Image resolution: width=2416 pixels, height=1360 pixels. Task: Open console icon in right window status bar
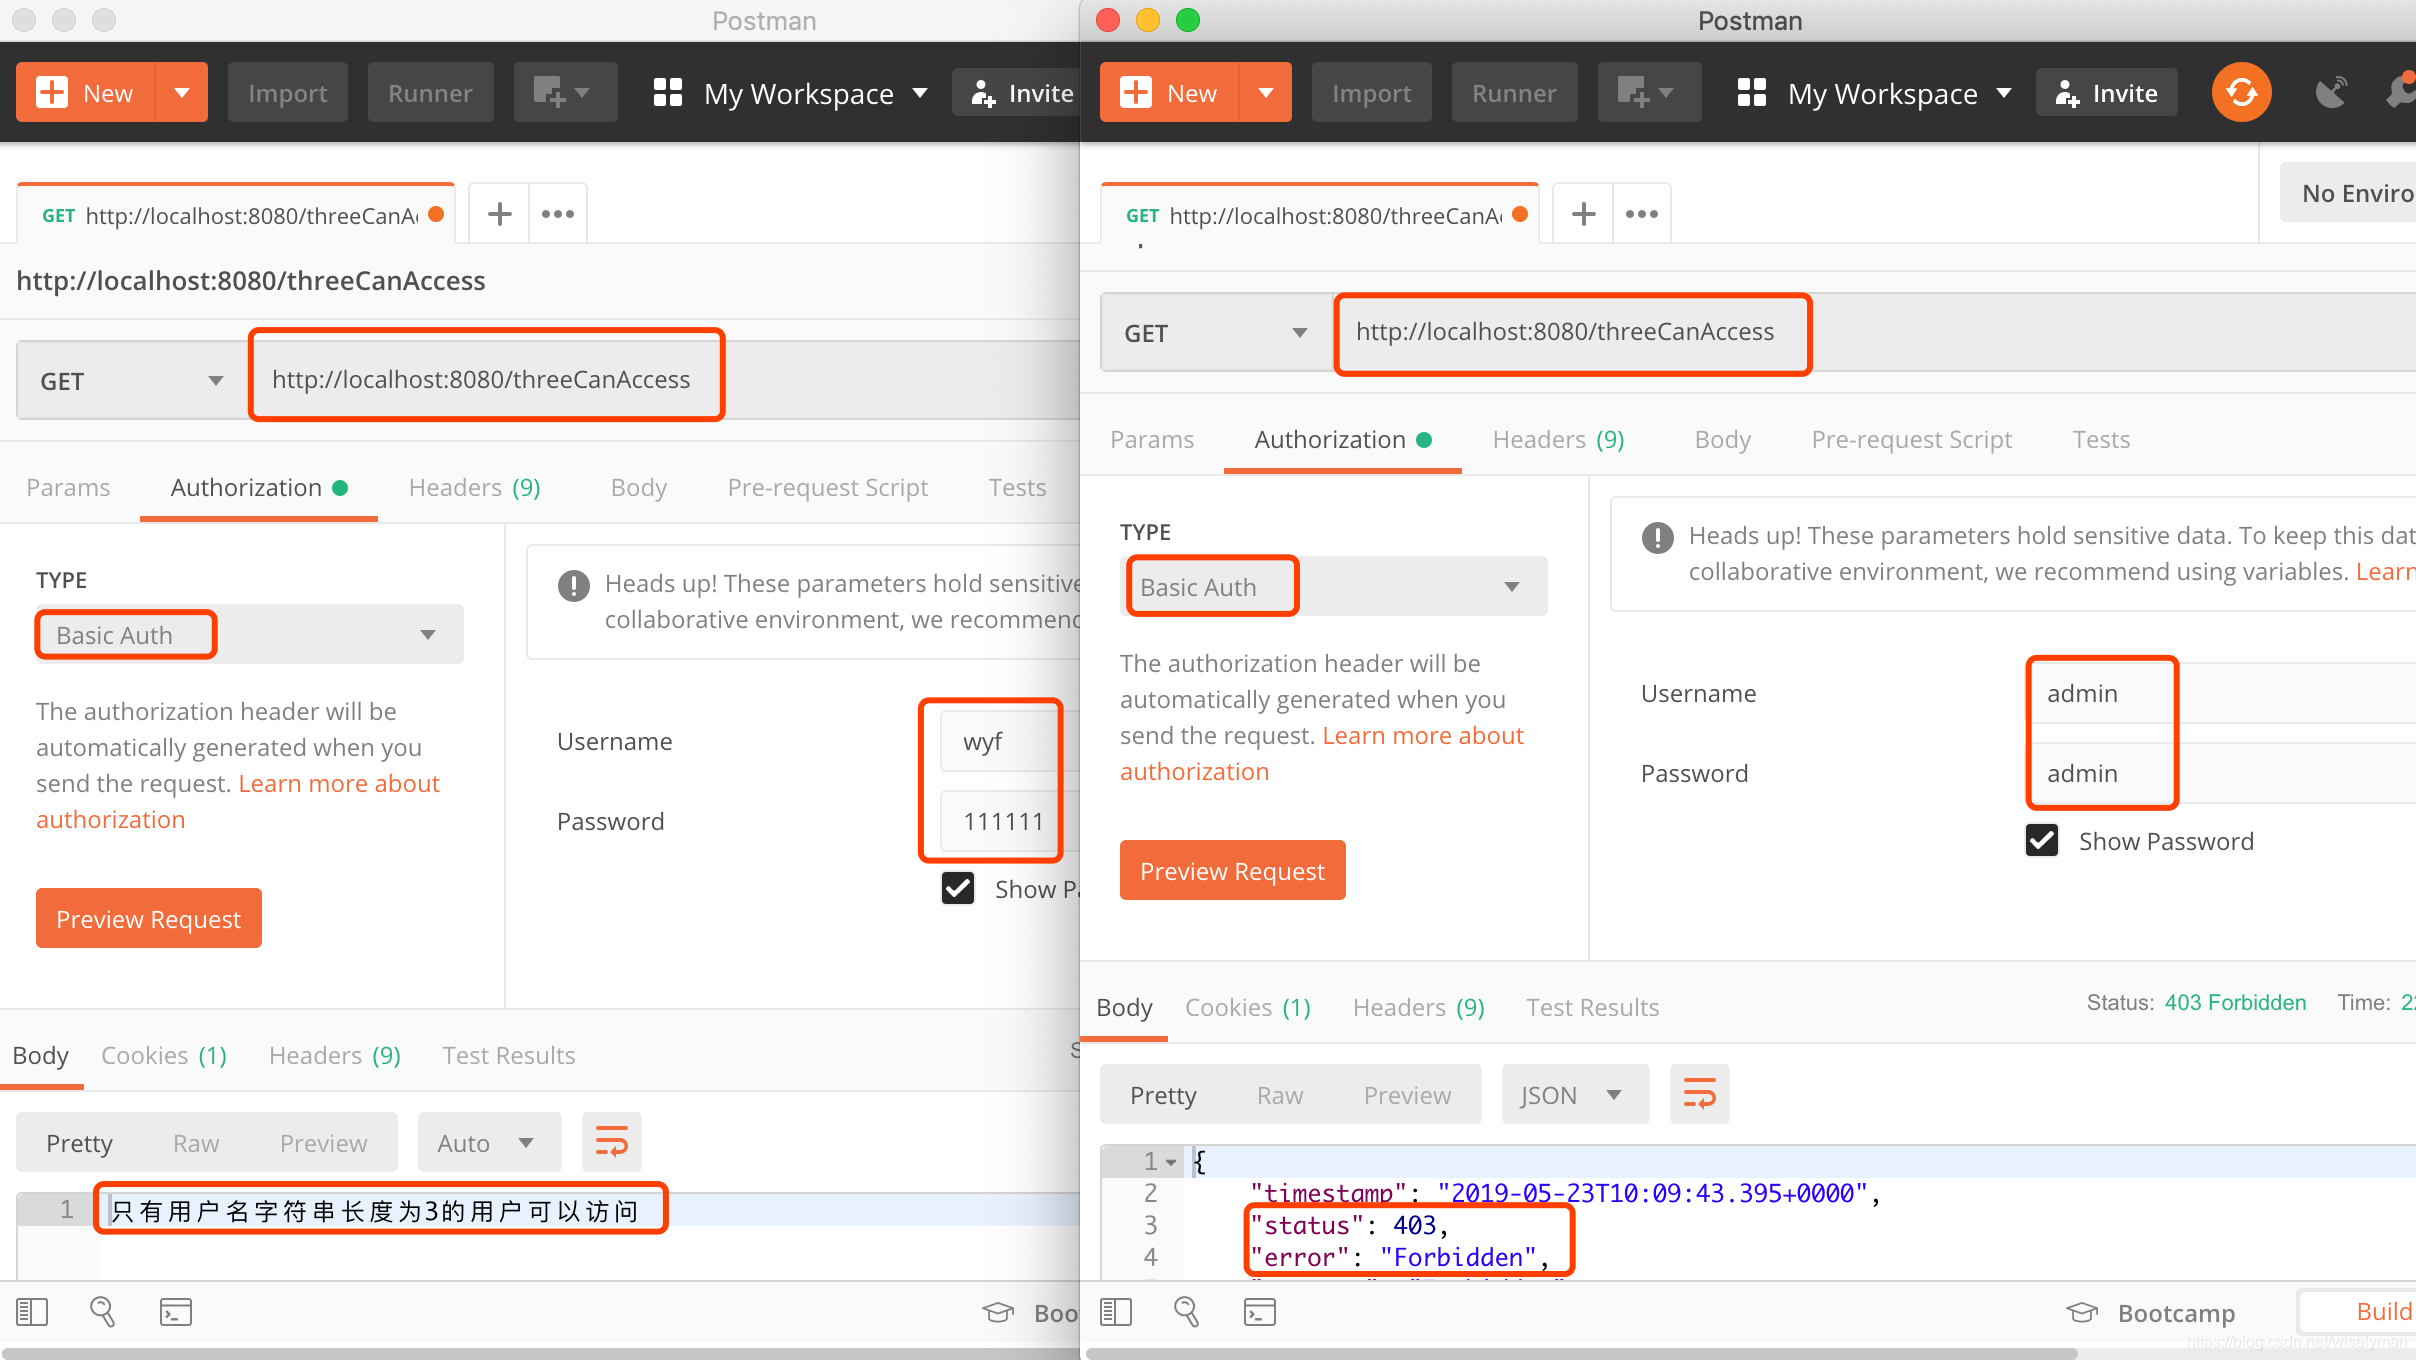click(x=1260, y=1312)
